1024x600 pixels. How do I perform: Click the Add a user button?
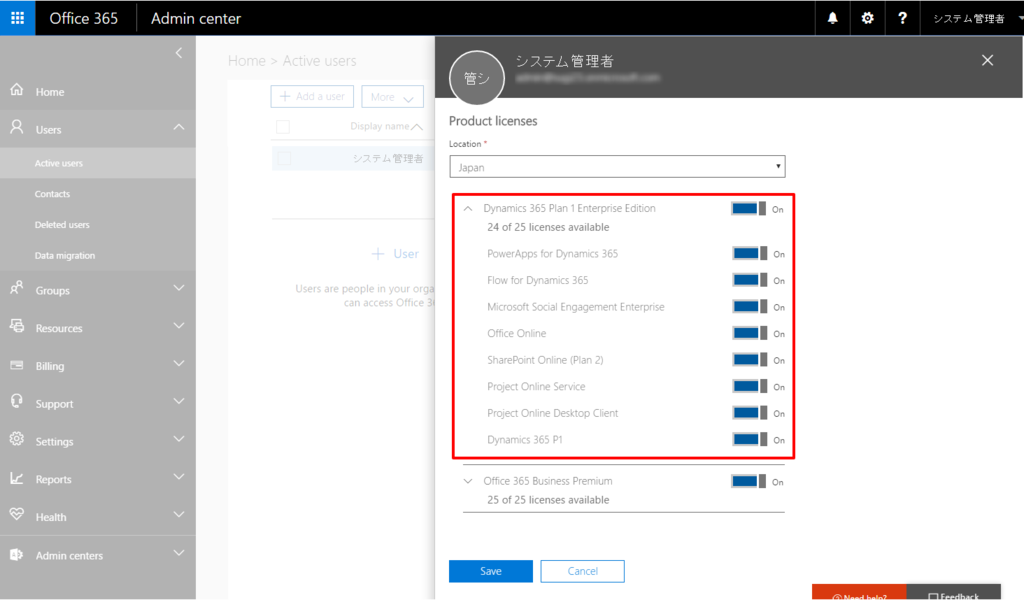coord(312,97)
